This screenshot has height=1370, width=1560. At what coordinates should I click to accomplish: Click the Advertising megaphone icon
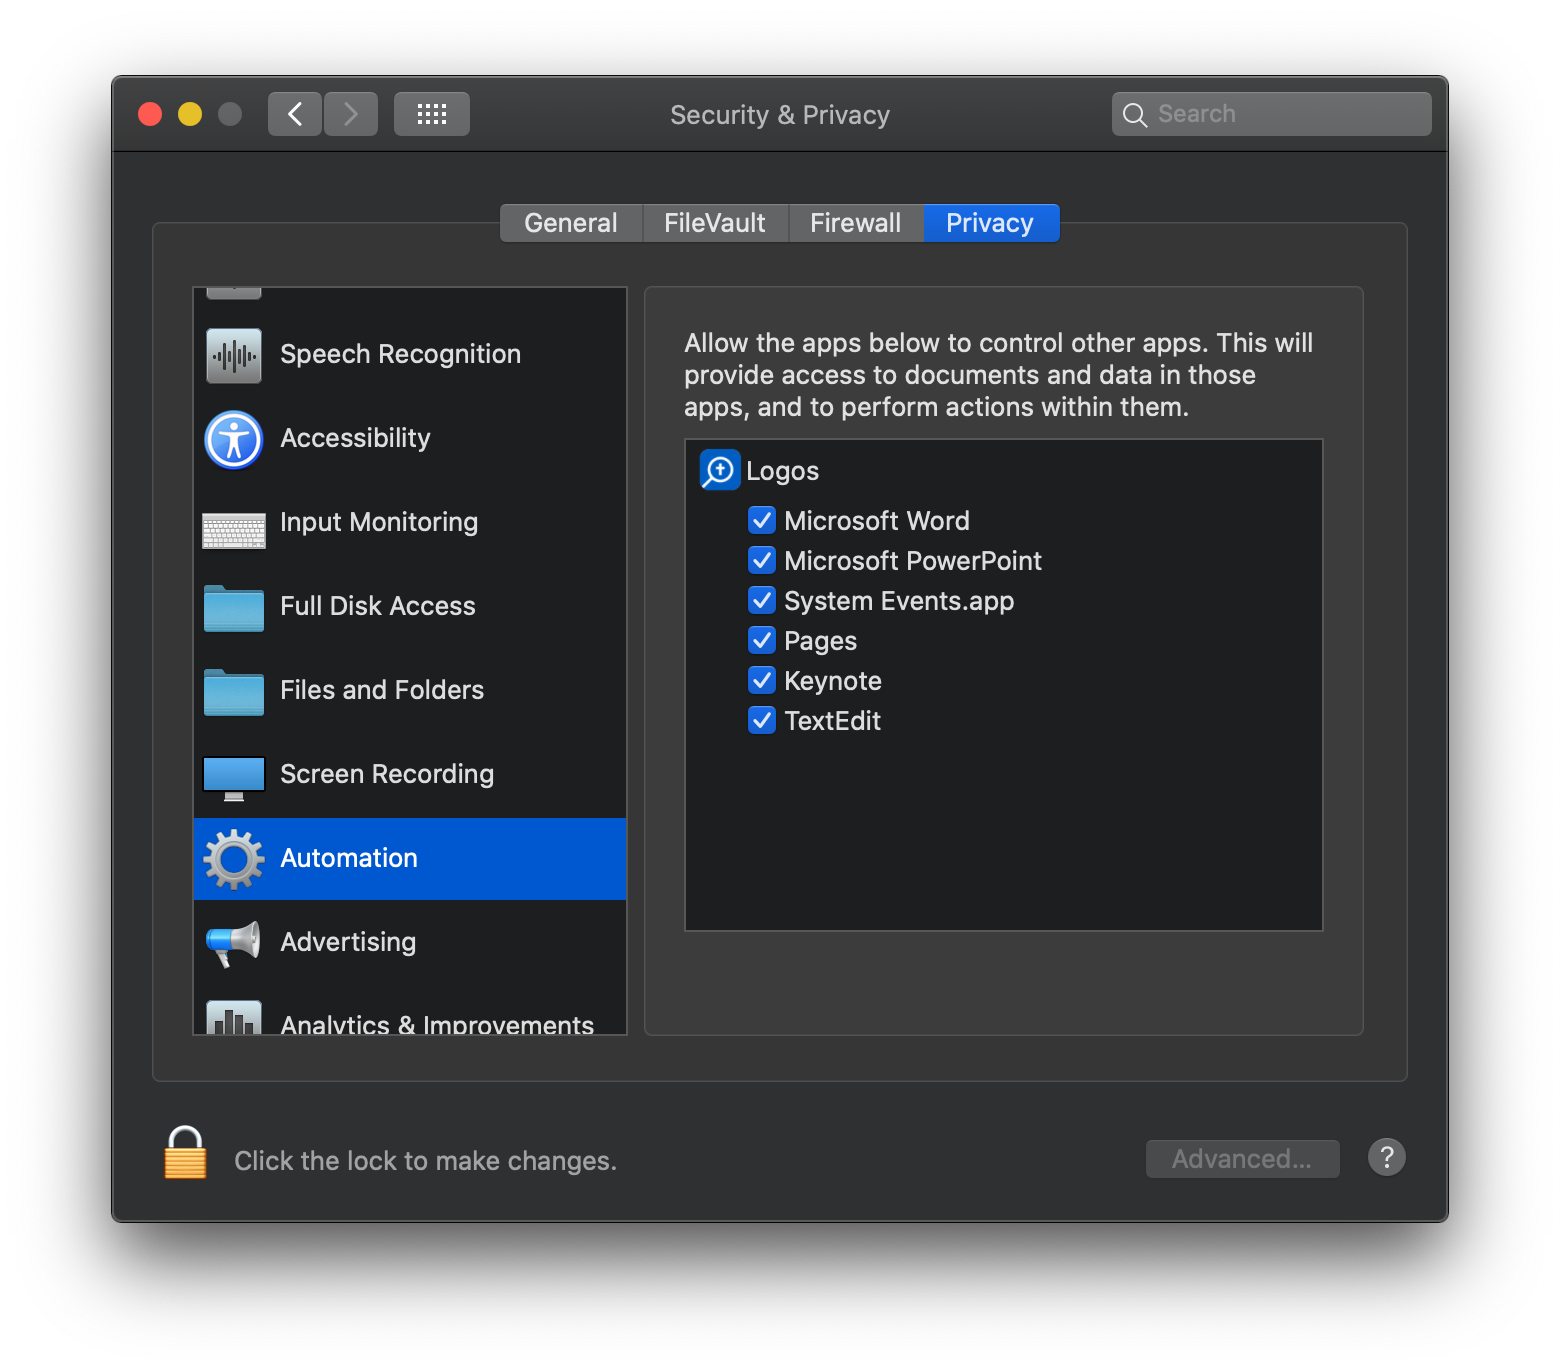point(234,943)
